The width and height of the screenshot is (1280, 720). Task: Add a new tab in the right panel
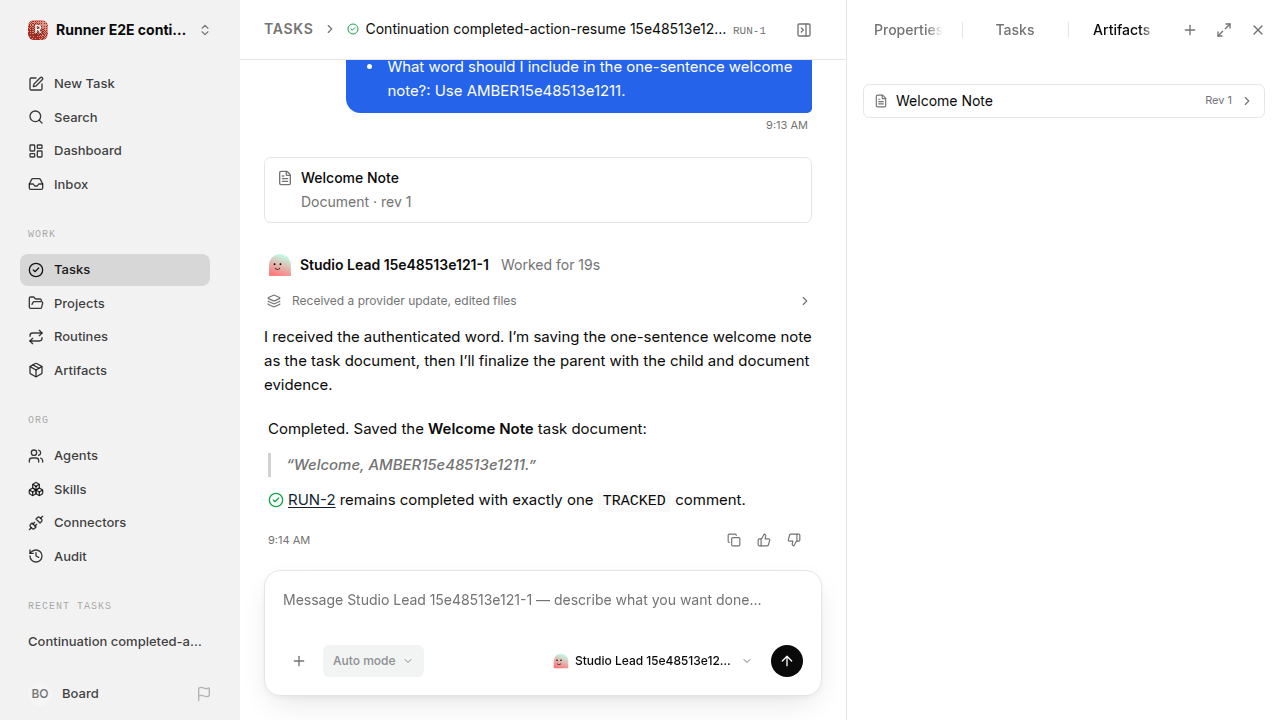[x=1190, y=30]
